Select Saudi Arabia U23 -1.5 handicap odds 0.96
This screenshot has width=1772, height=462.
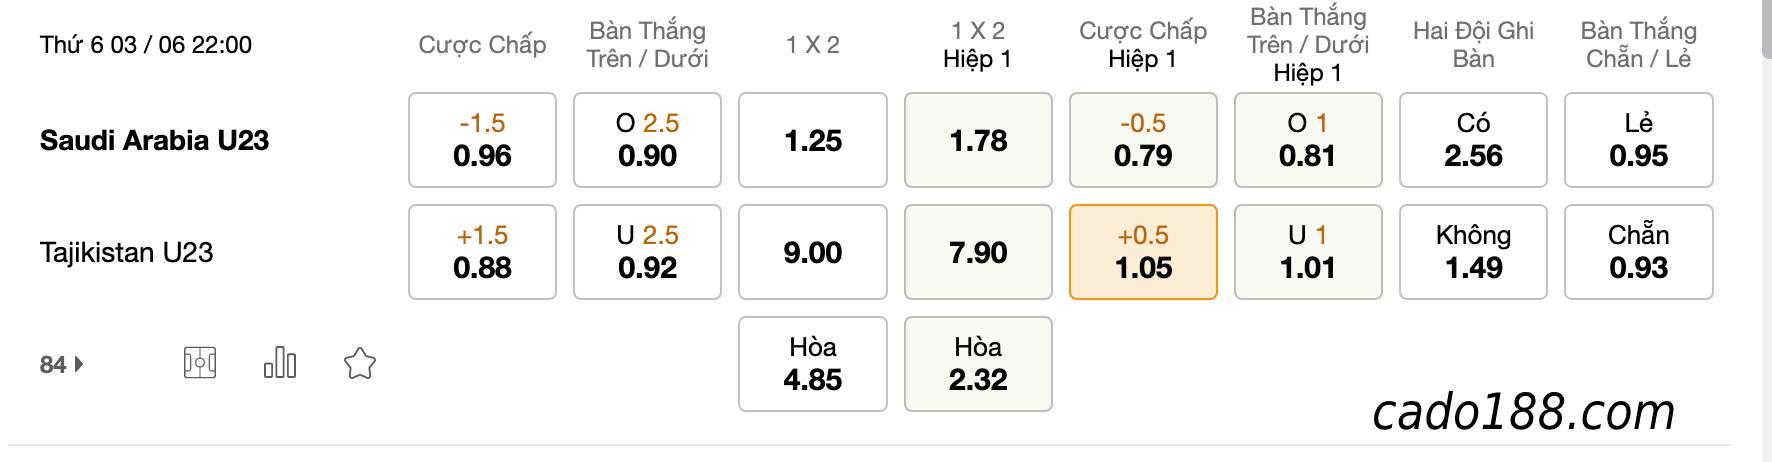tap(482, 140)
